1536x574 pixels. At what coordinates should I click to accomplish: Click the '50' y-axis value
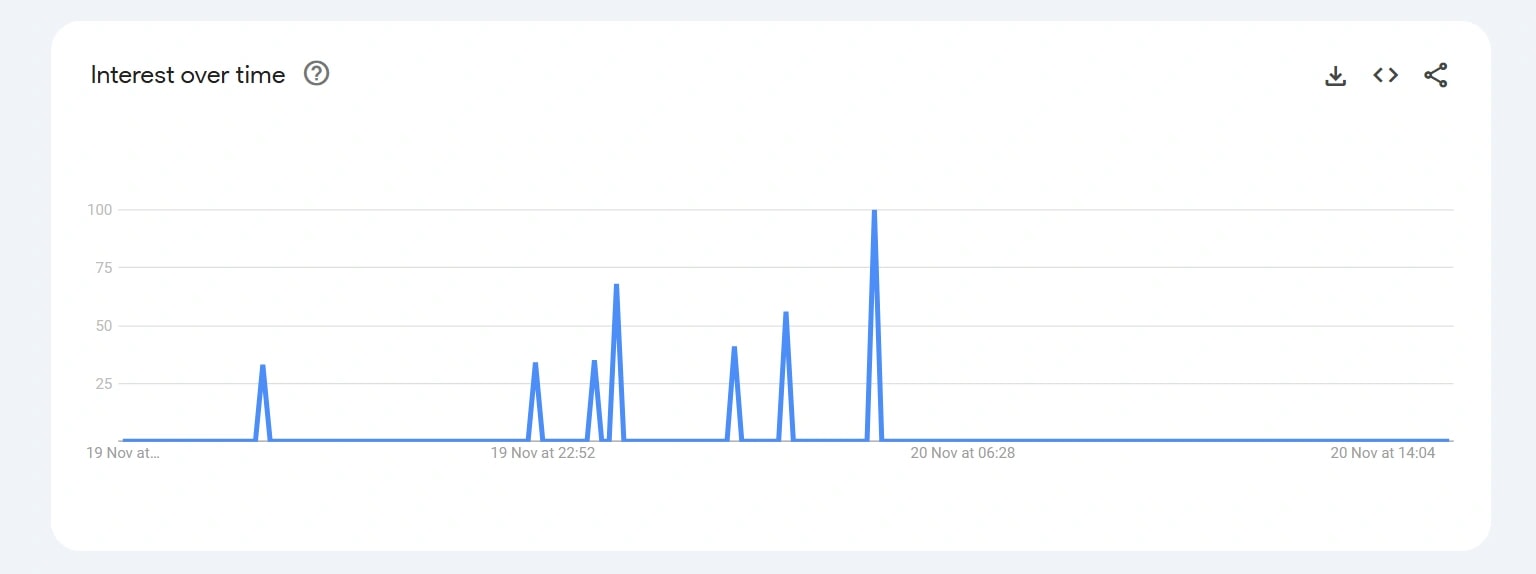point(104,326)
